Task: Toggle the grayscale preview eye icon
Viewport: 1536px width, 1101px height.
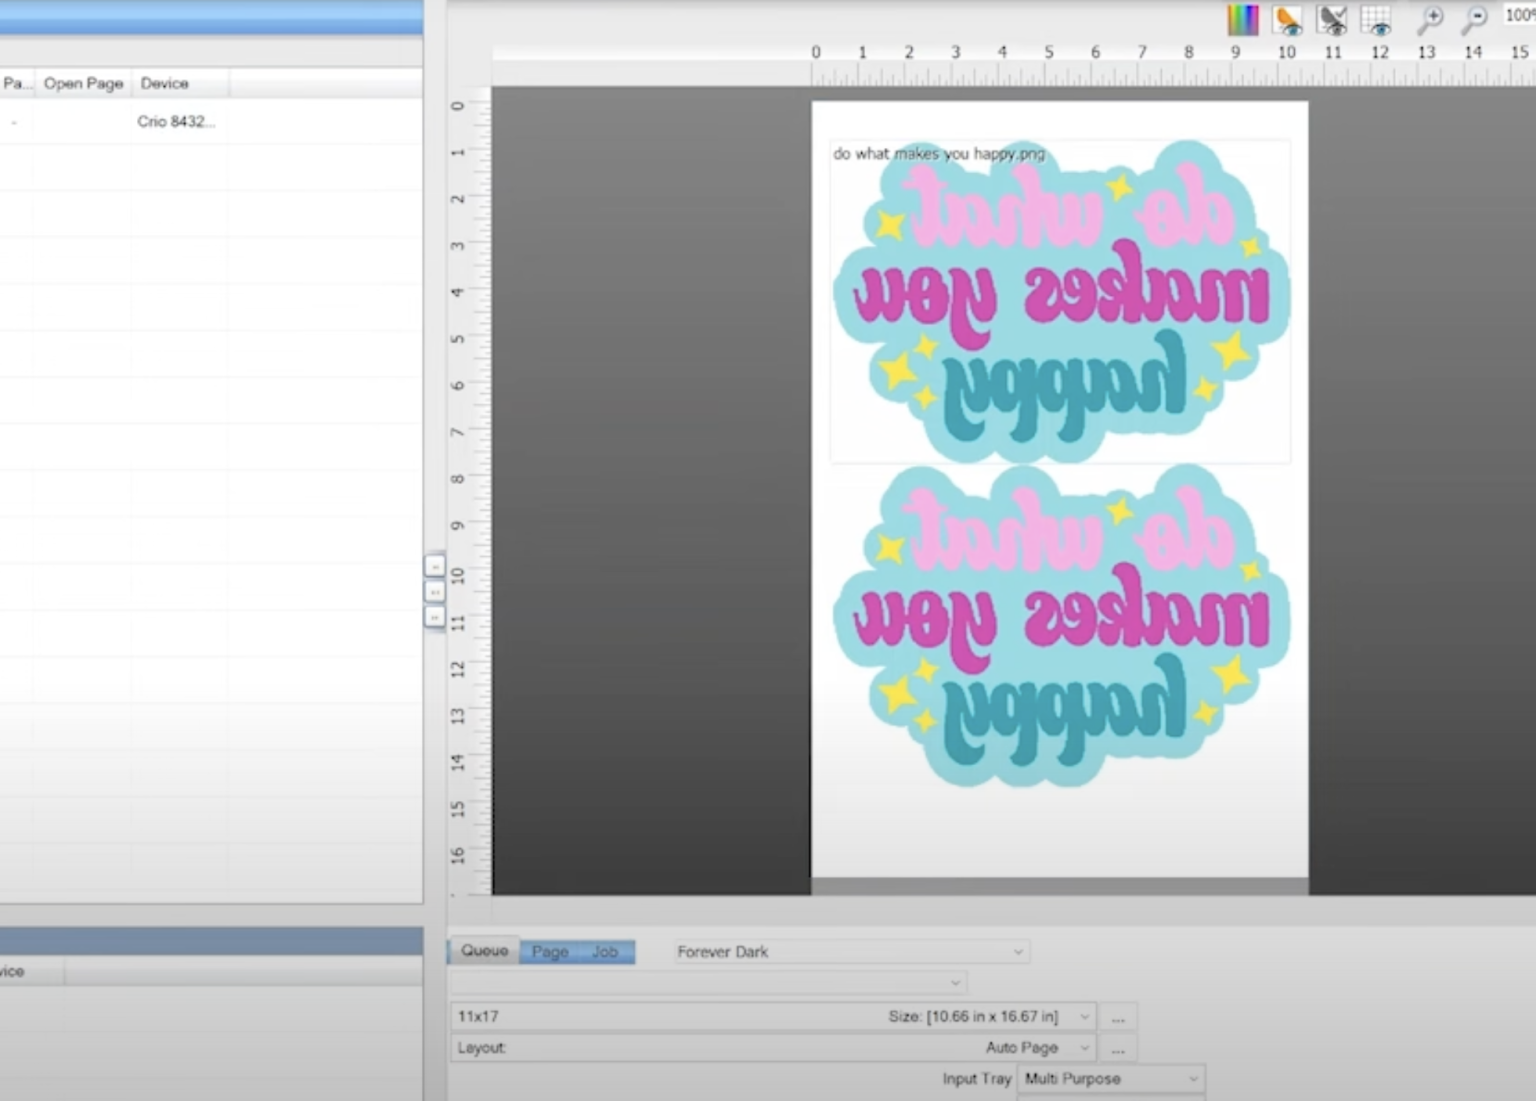Action: pyautogui.click(x=1332, y=19)
